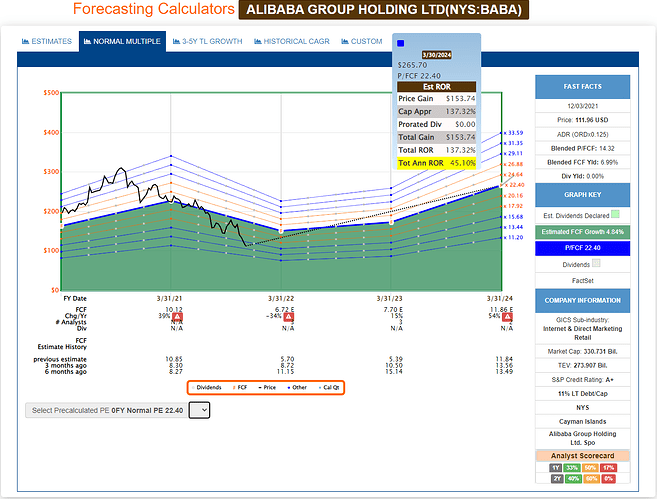Click the red 17% scorecard badge
The width and height of the screenshot is (657, 499).
point(608,468)
